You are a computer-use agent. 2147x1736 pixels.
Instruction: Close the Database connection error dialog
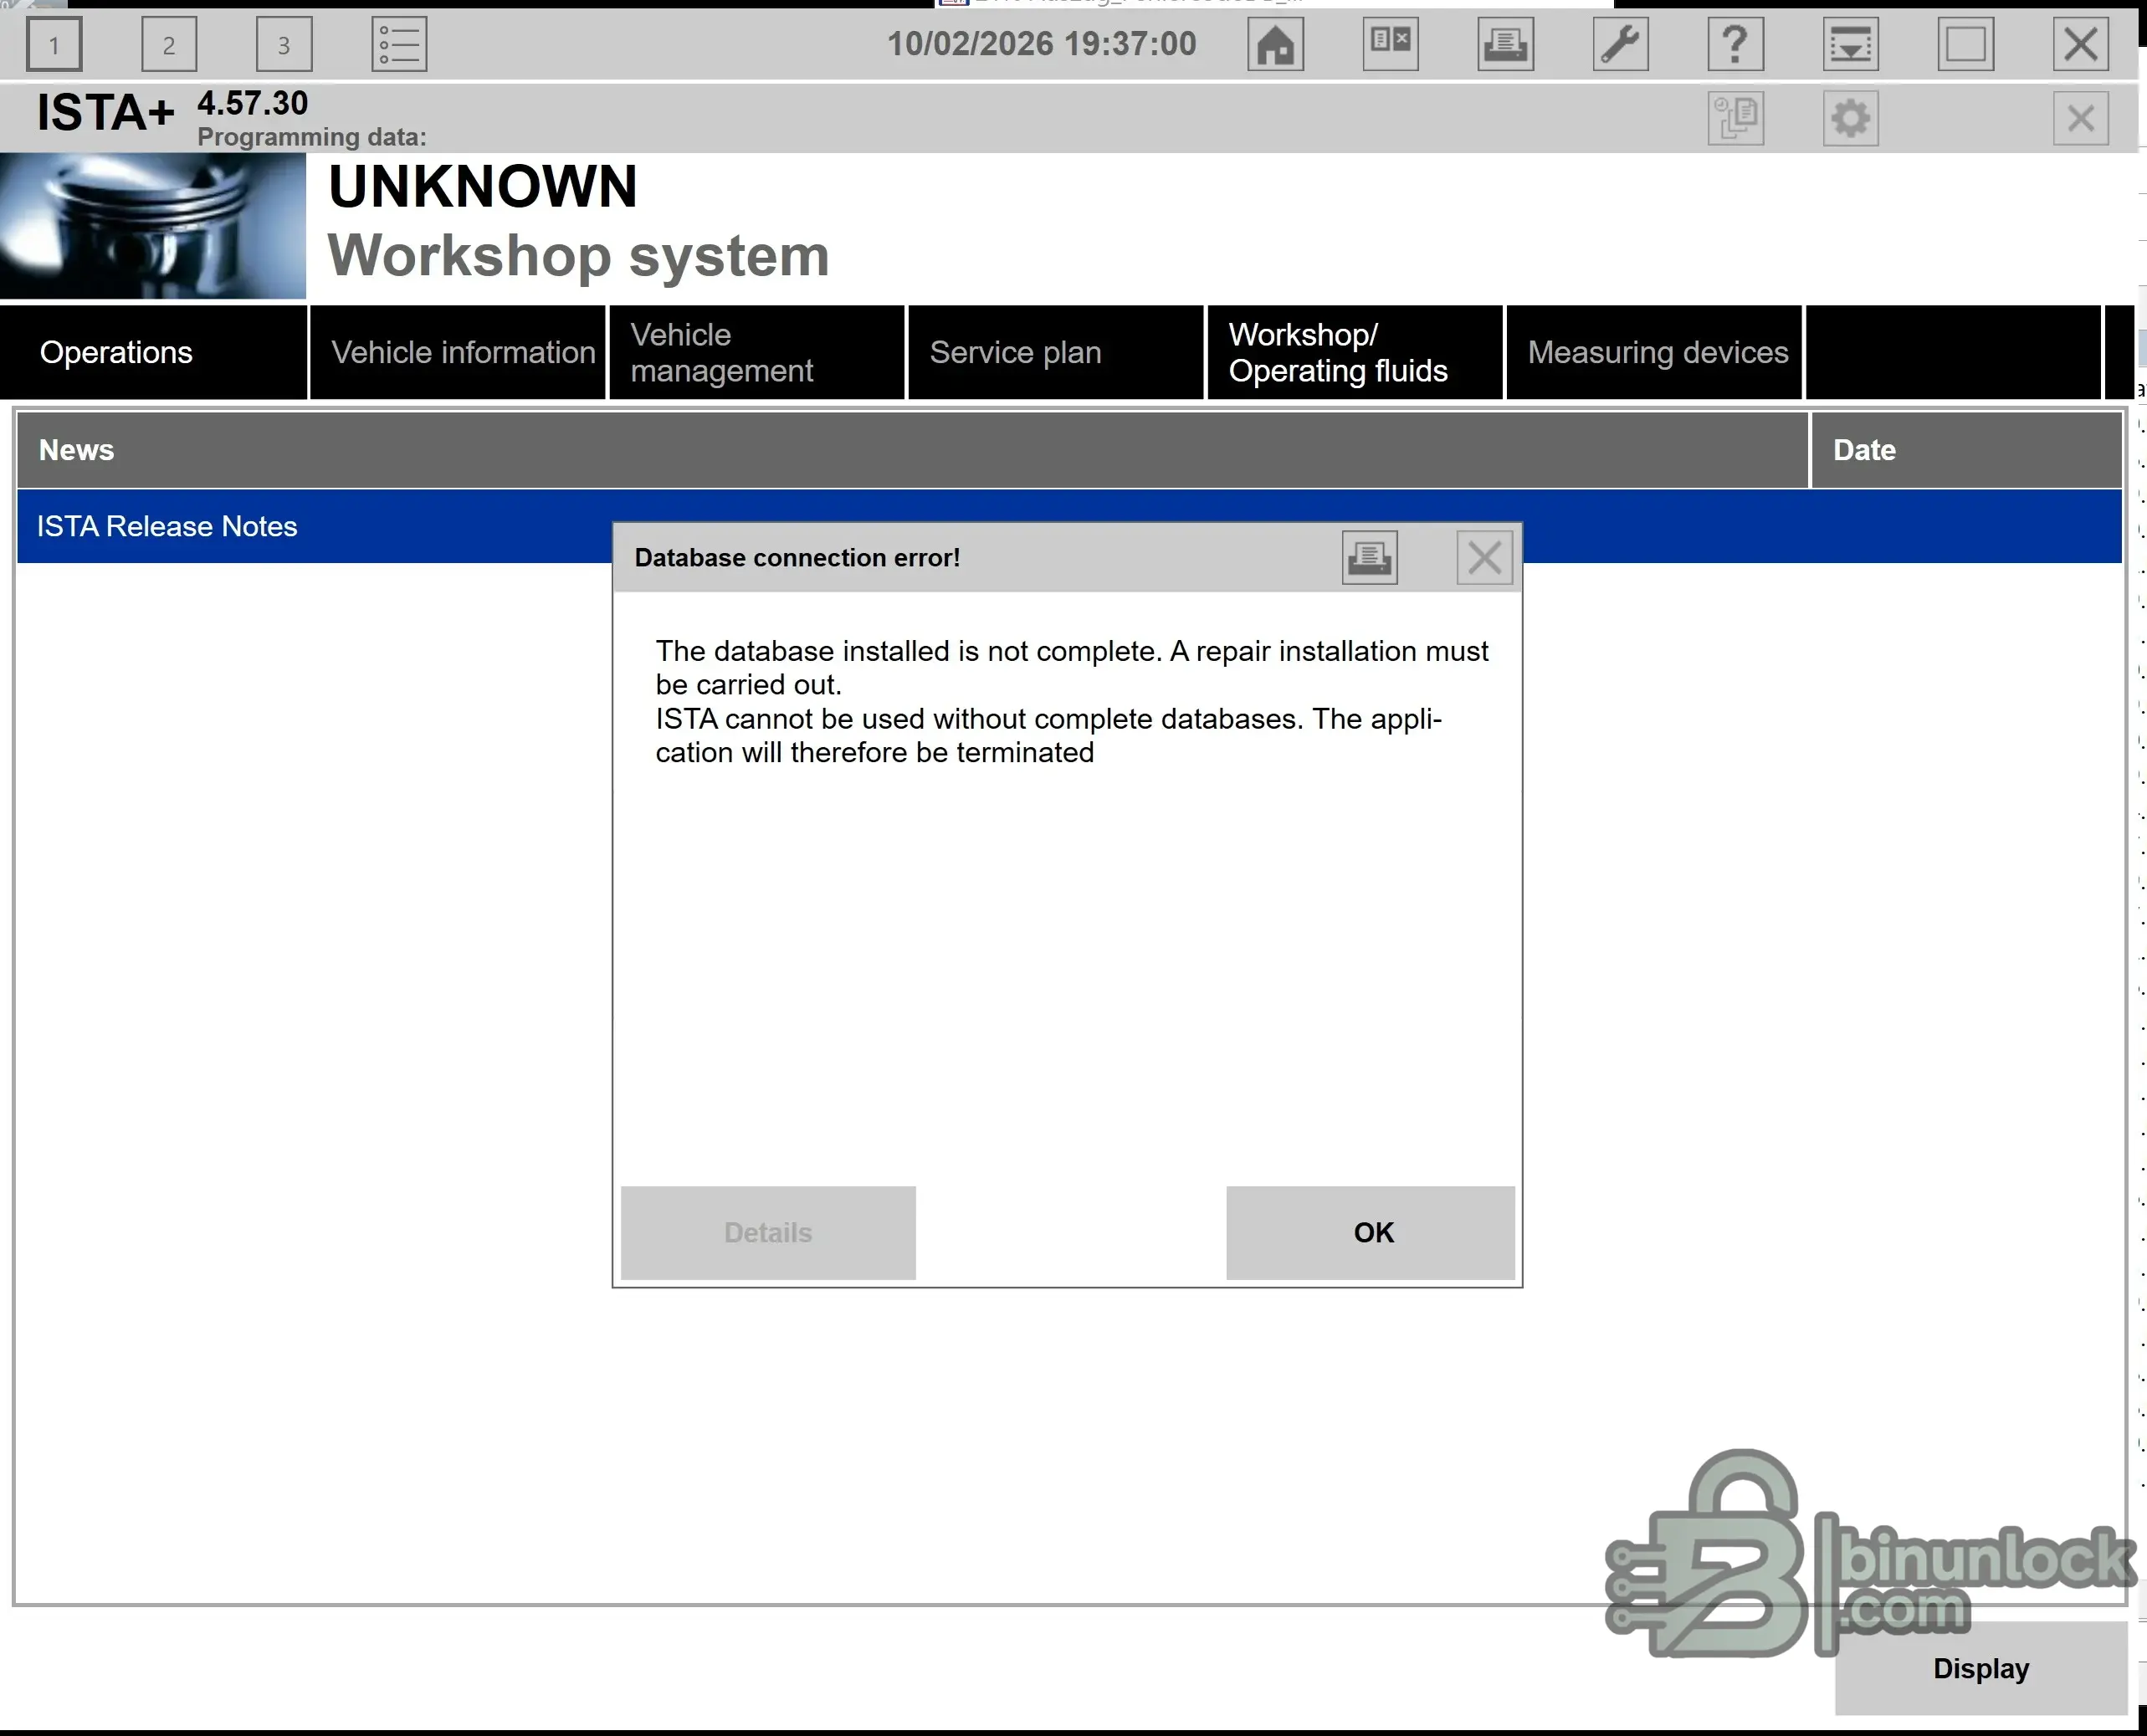tap(1484, 557)
